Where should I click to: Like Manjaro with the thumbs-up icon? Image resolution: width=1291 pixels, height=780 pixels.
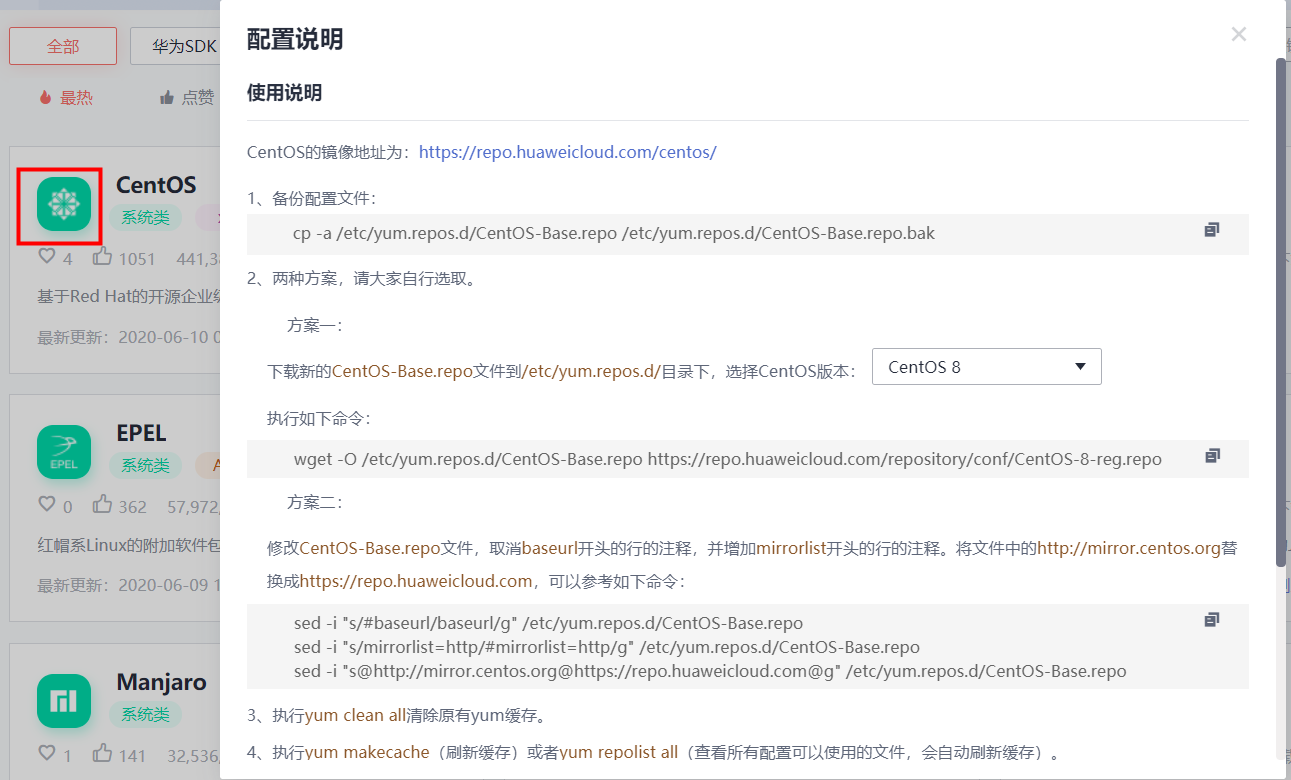[102, 753]
